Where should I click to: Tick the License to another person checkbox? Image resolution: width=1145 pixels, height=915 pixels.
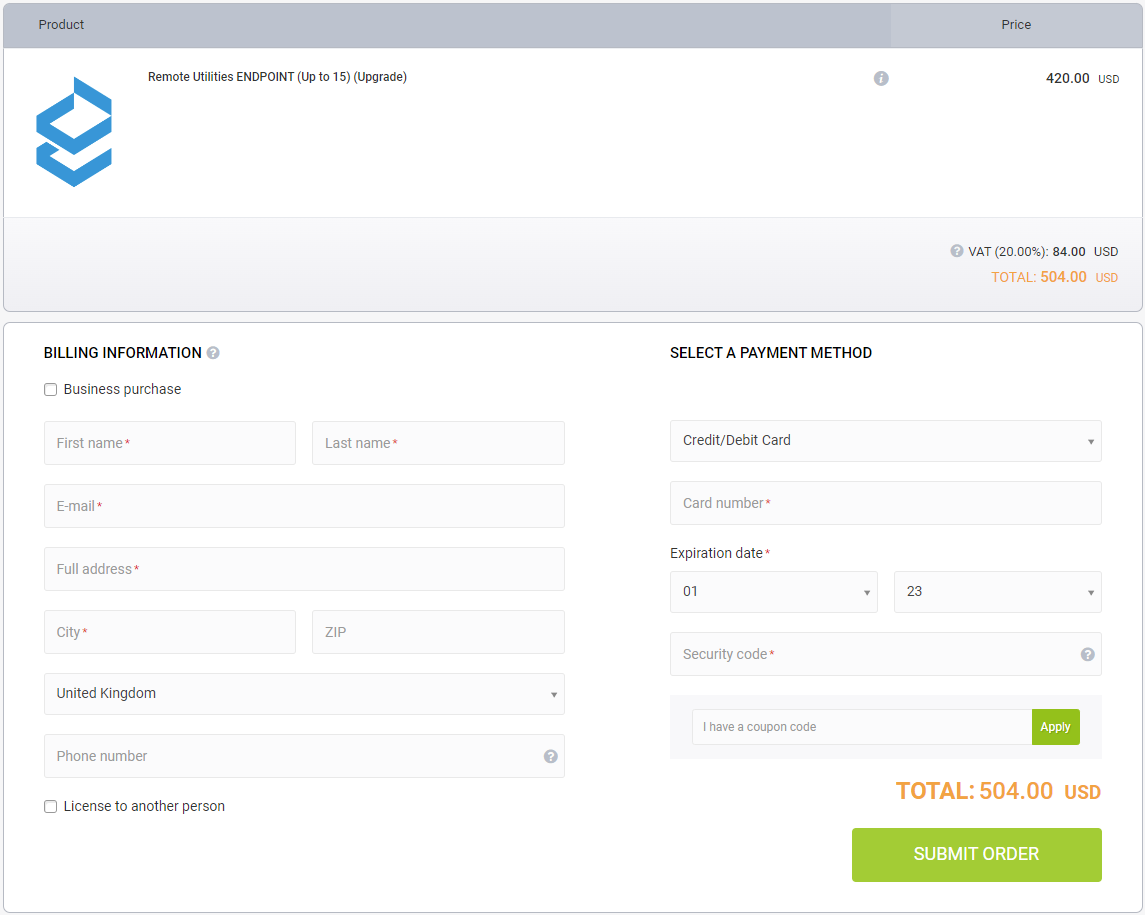[51, 807]
